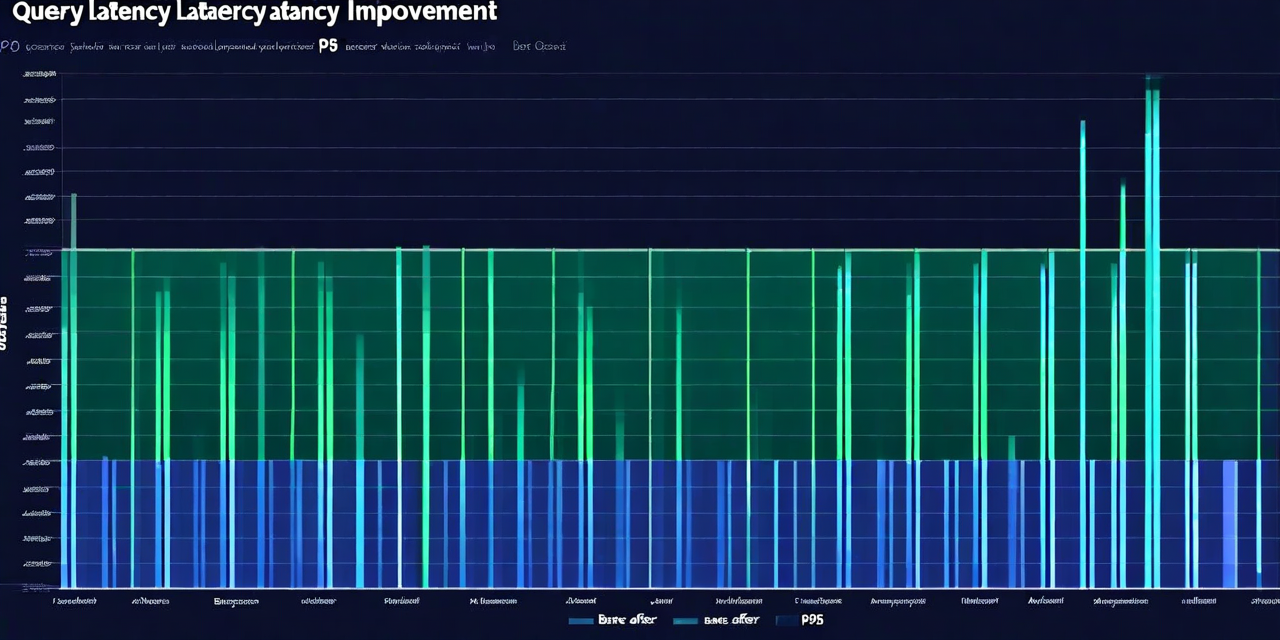The width and height of the screenshot is (1280, 640).
Task: Click the last x-axis category label
Action: coord(1265,601)
